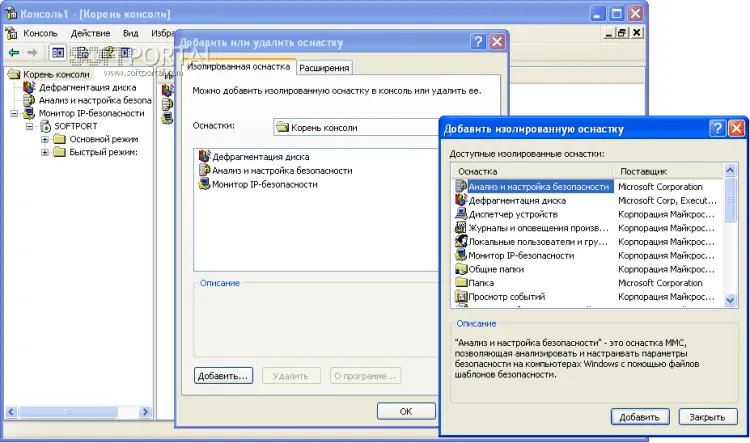Select Дефрагментация диска in available snap-ins list
Image resolution: width=750 pixels, height=443 pixels.
pos(517,200)
